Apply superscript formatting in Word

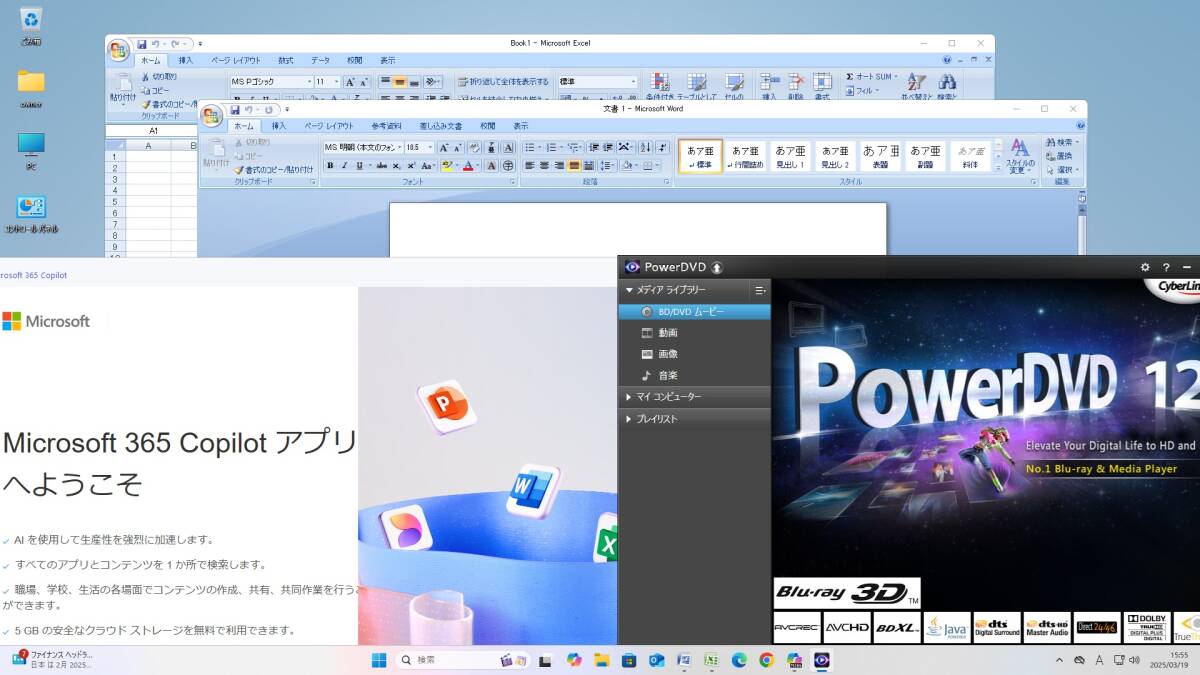point(411,165)
